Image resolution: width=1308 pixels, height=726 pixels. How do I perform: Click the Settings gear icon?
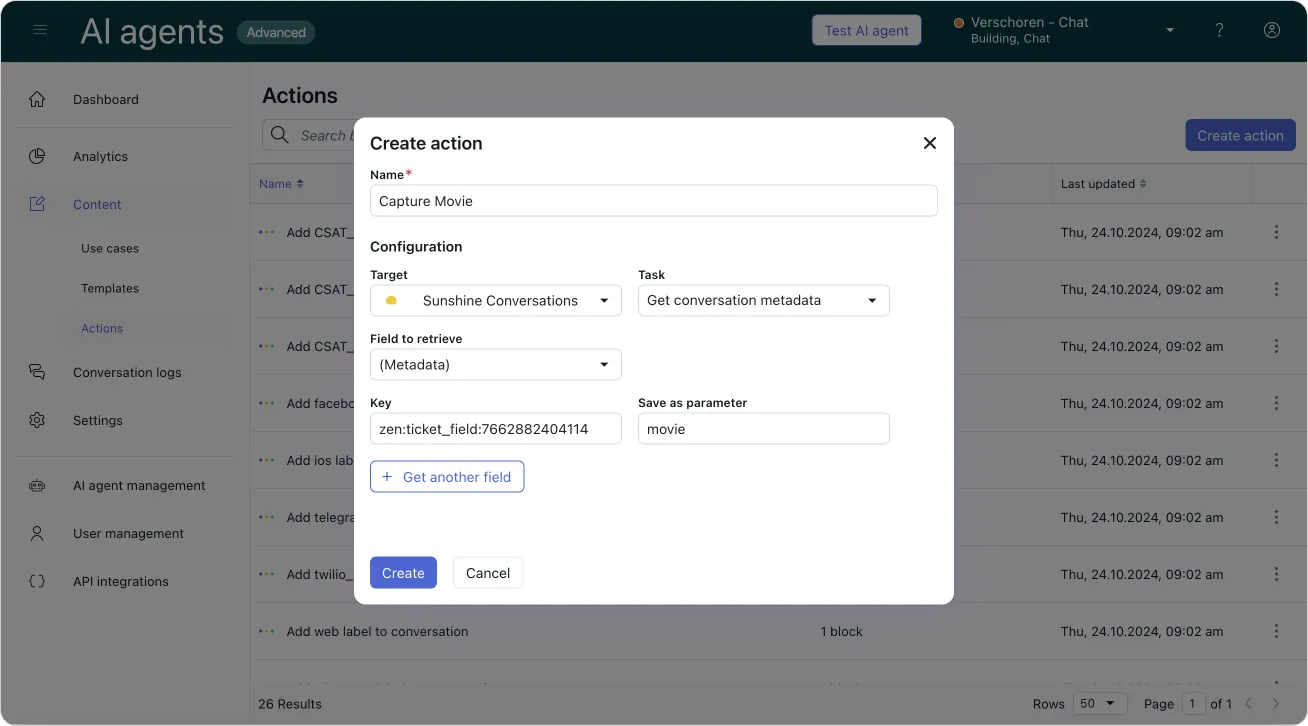click(x=37, y=420)
